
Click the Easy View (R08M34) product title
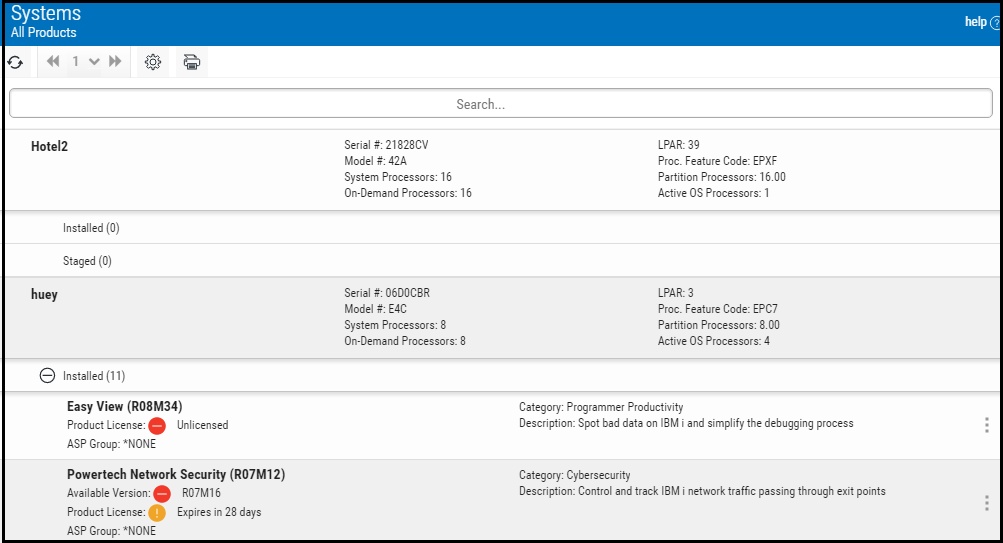124,407
